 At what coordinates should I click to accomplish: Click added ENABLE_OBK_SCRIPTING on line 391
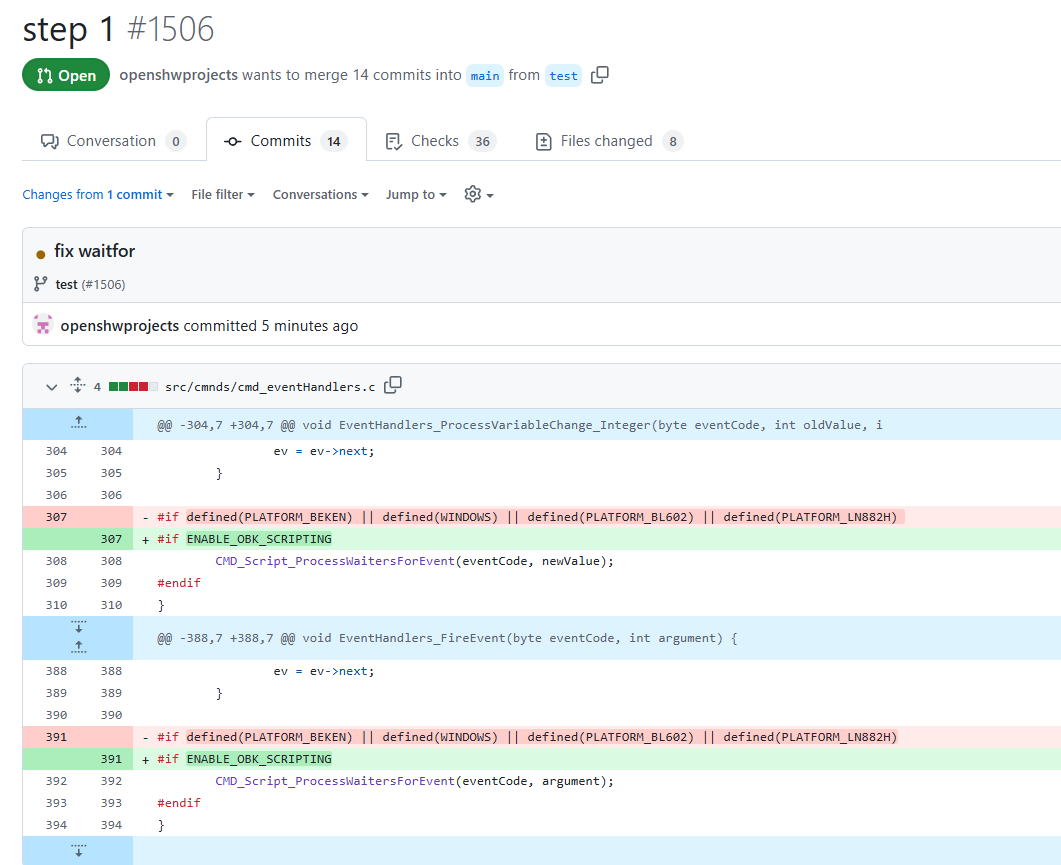tap(259, 759)
